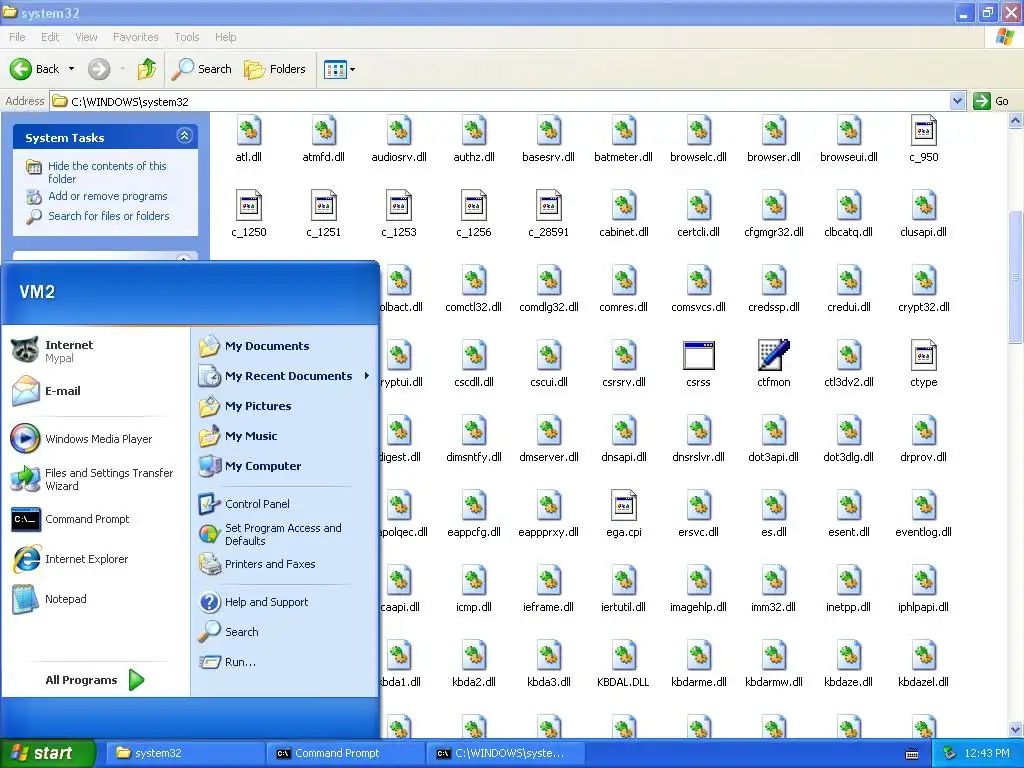
Task: Click the address bar path field
Action: 500,101
